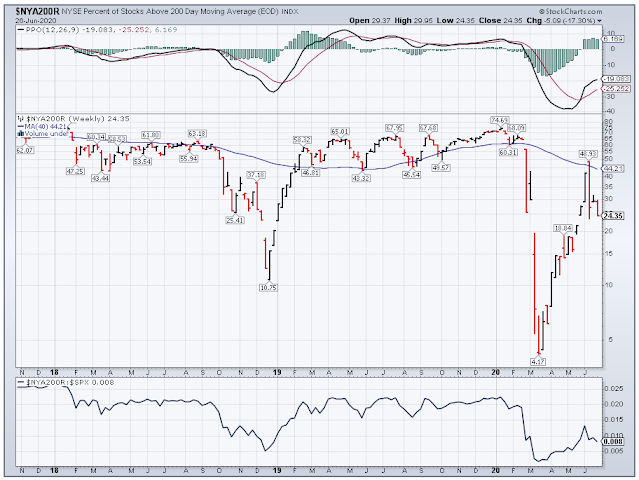
Task: Click the -19.083 PPO line axis label
Action: coord(615,79)
